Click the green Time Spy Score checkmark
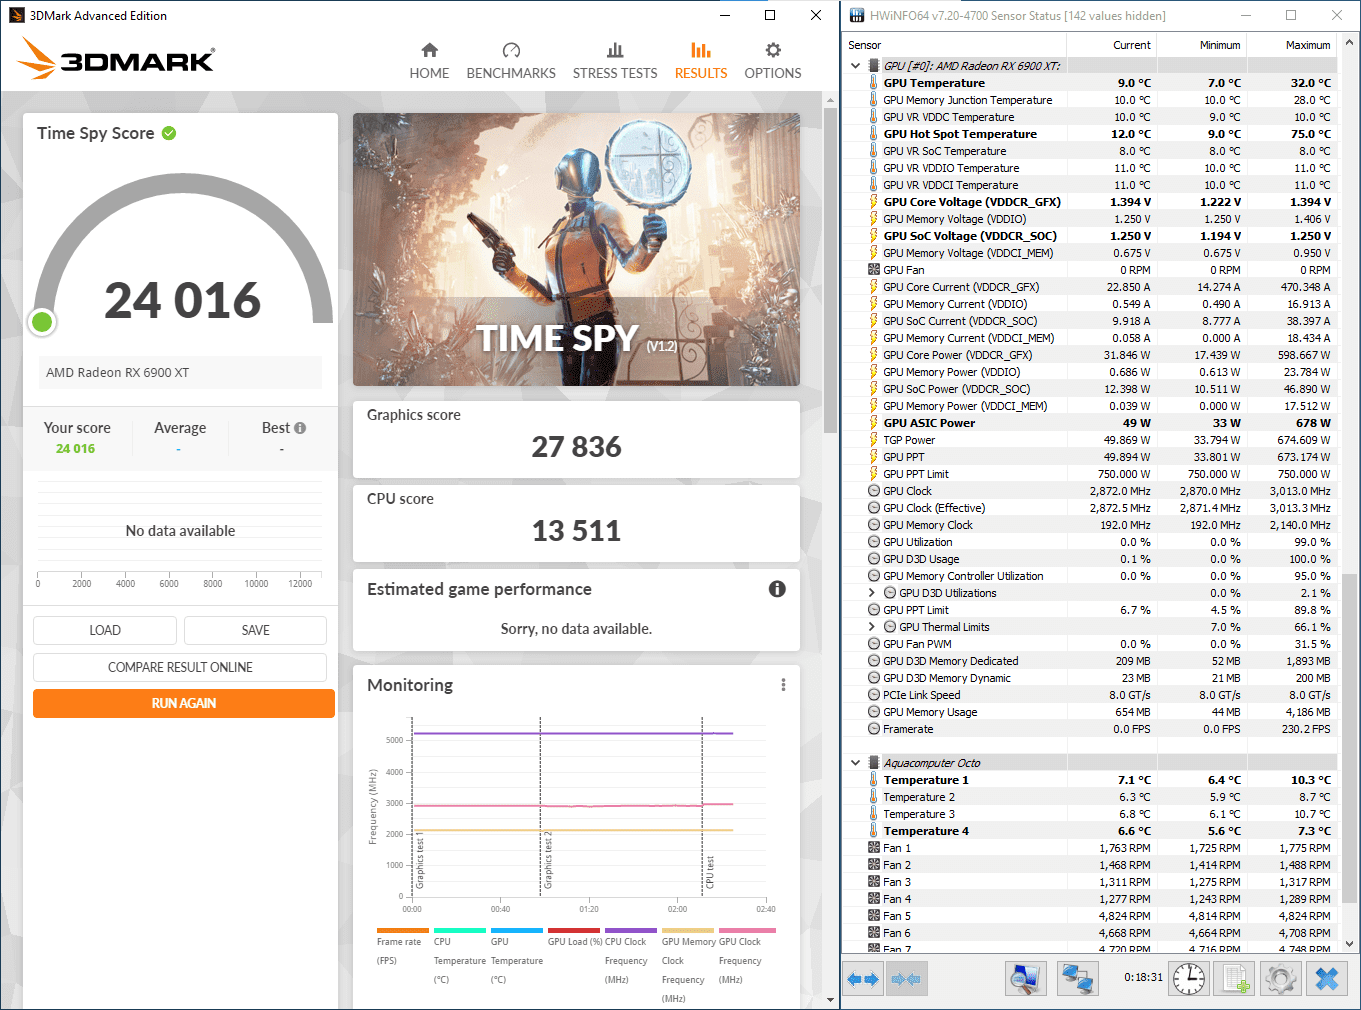1361x1010 pixels. [x=169, y=133]
